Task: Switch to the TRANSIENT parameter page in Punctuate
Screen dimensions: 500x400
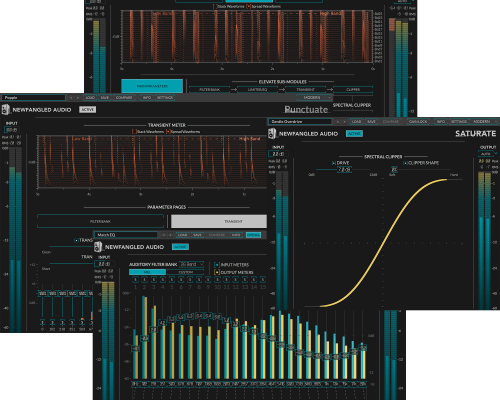Action: click(x=219, y=221)
